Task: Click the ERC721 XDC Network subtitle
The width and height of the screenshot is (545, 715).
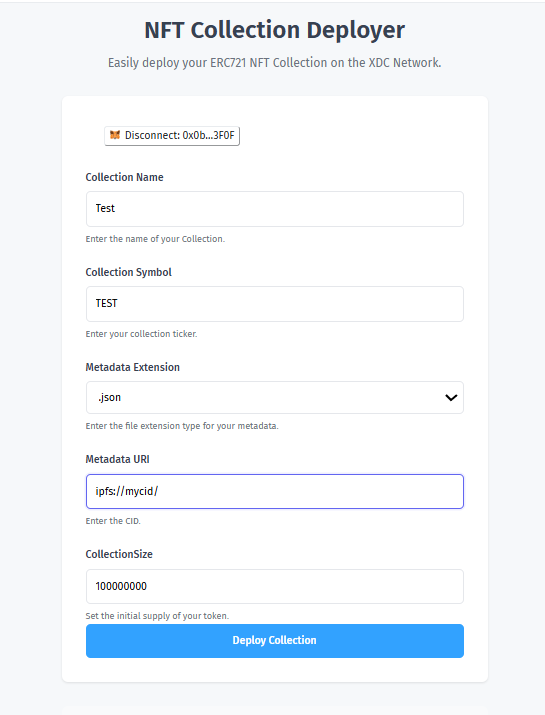Action: [x=275, y=62]
